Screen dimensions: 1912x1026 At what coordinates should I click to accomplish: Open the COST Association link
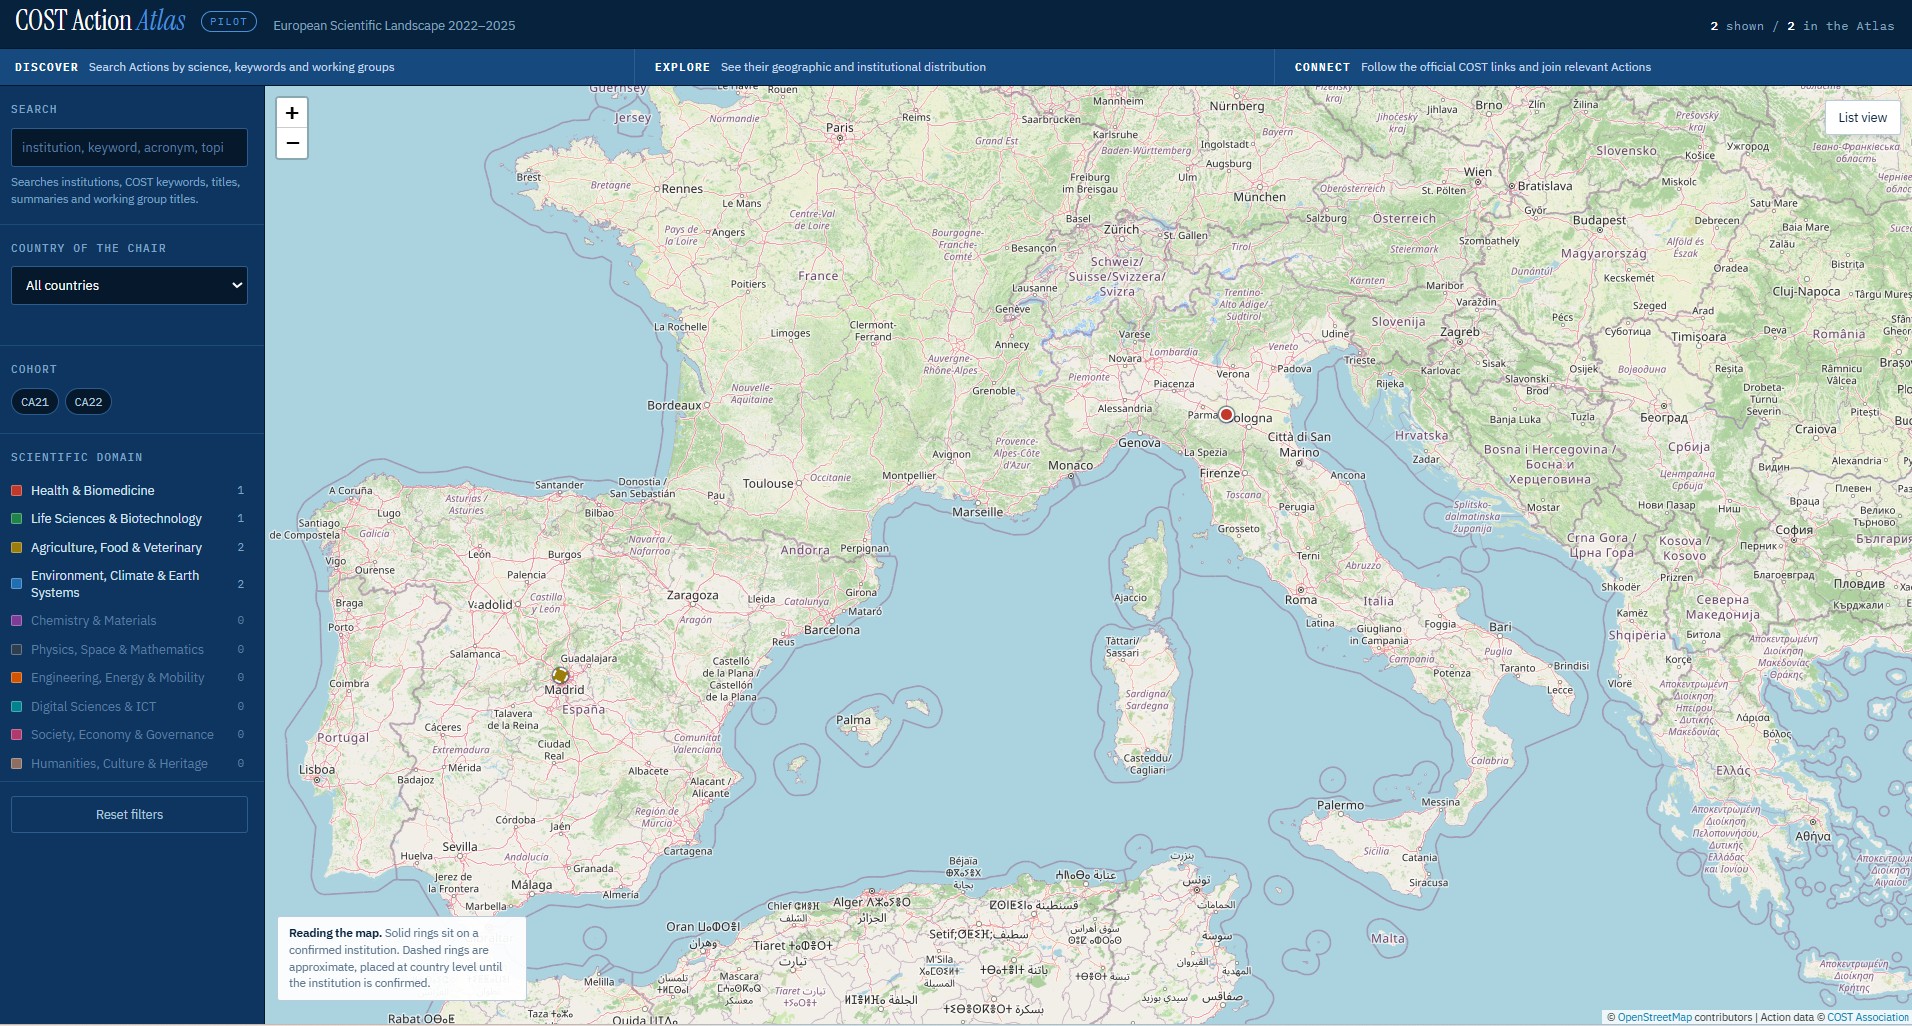tap(1868, 1017)
